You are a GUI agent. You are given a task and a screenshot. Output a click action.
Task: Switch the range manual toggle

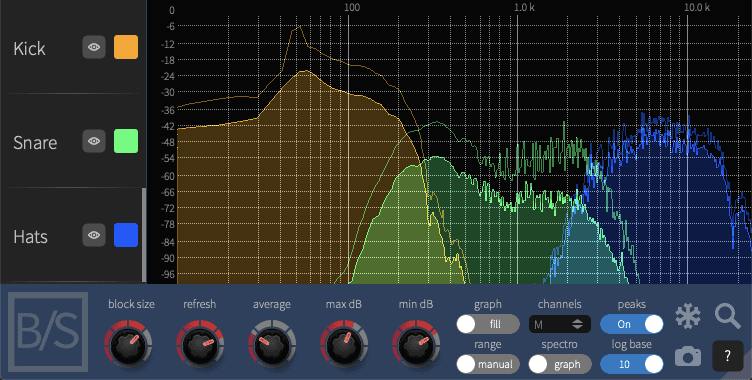pyautogui.click(x=488, y=365)
